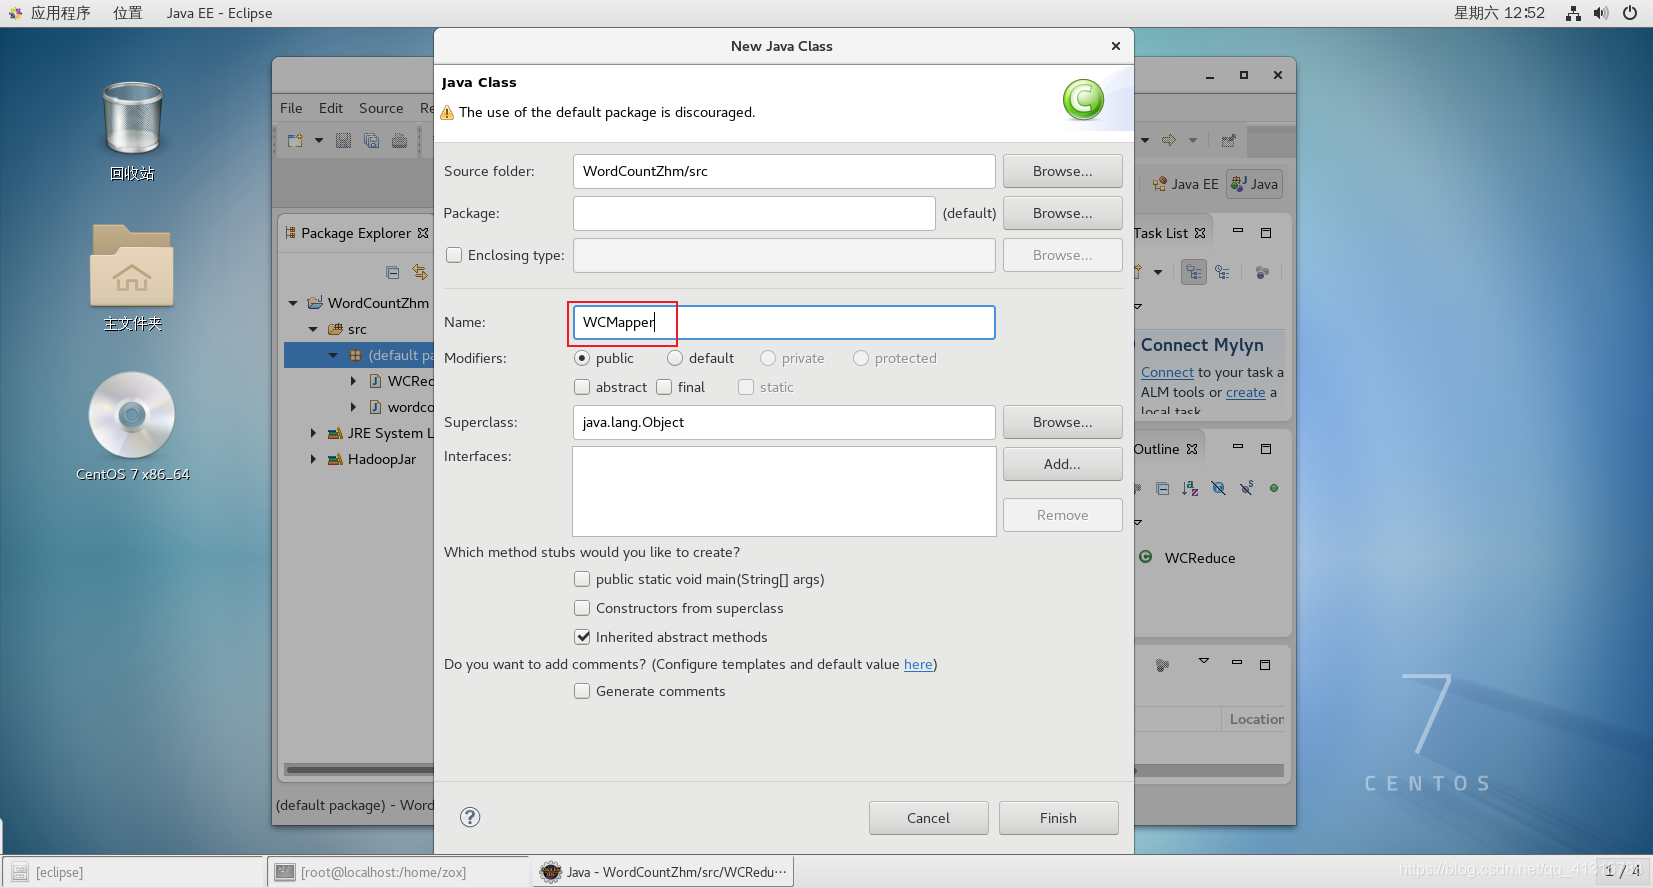
Task: Click the Save All icon in Eclipse toolbar
Action: tap(371, 141)
